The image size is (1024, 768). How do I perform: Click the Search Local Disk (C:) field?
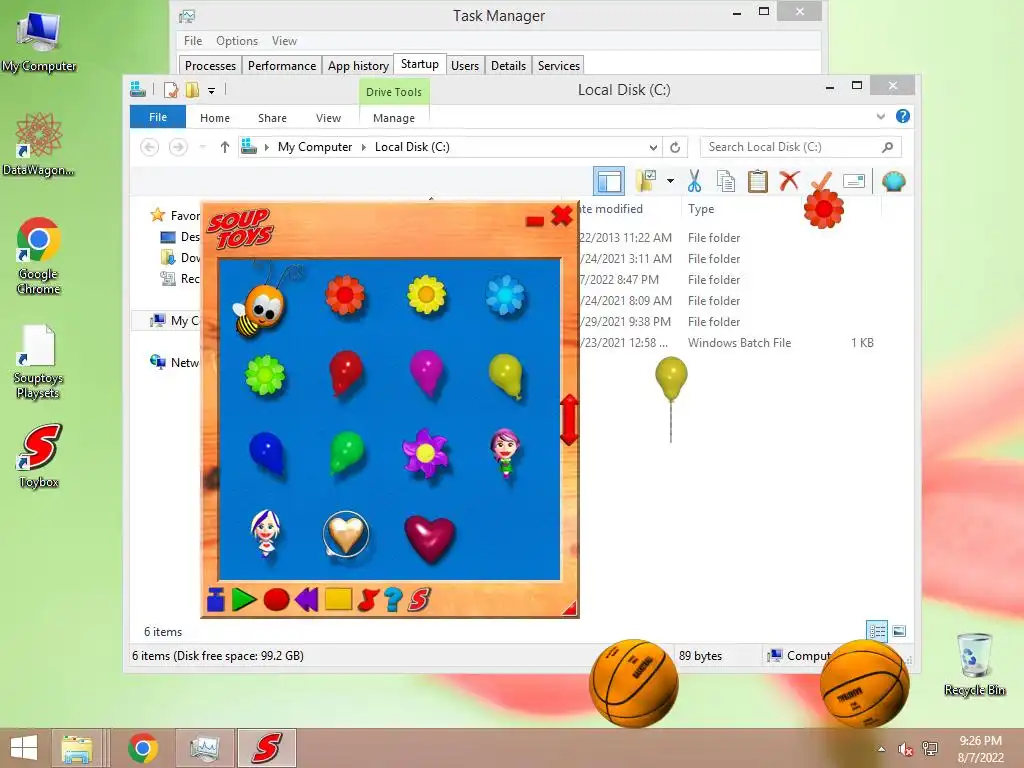click(801, 147)
